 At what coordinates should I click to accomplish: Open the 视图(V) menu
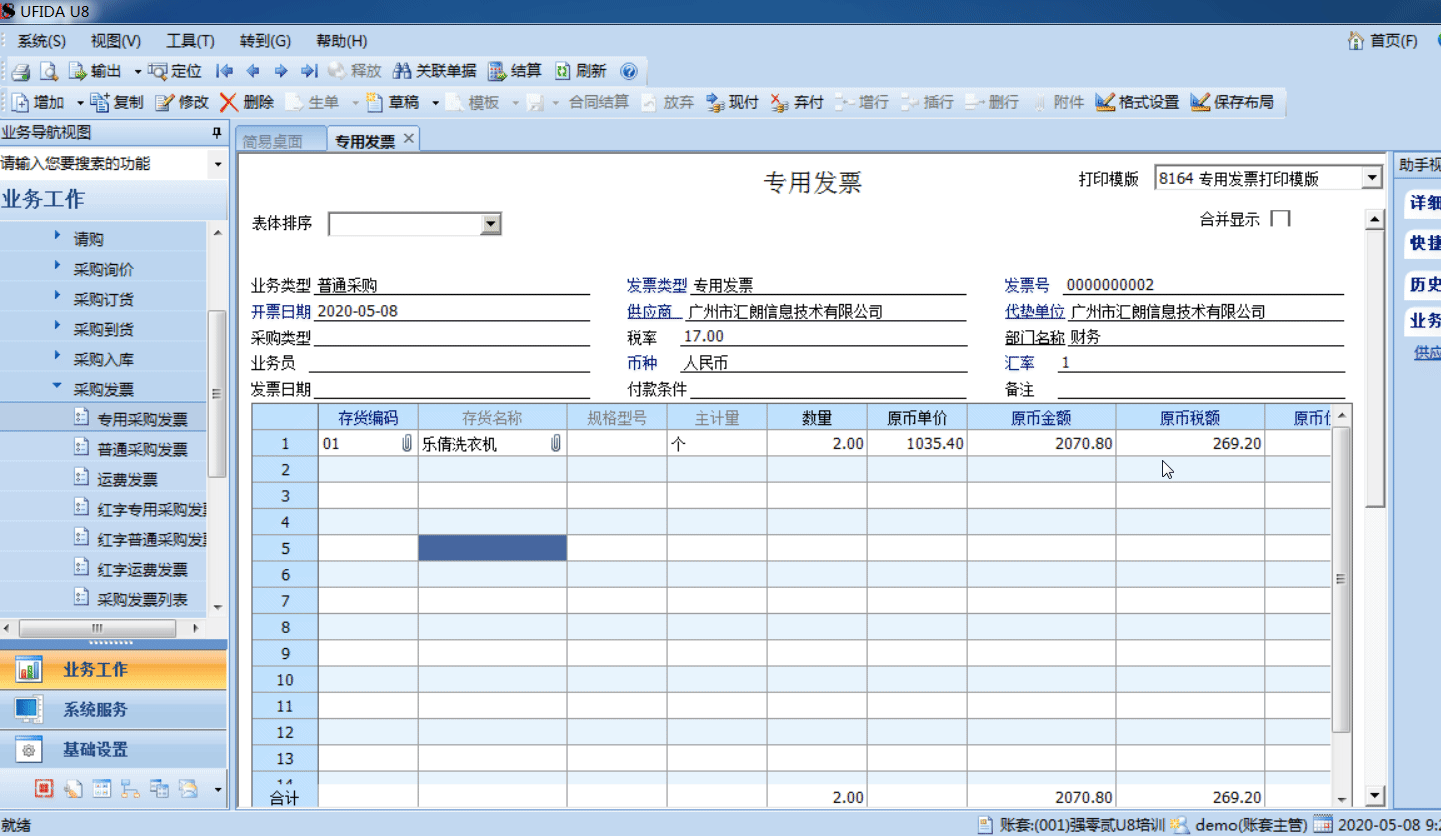coord(115,41)
